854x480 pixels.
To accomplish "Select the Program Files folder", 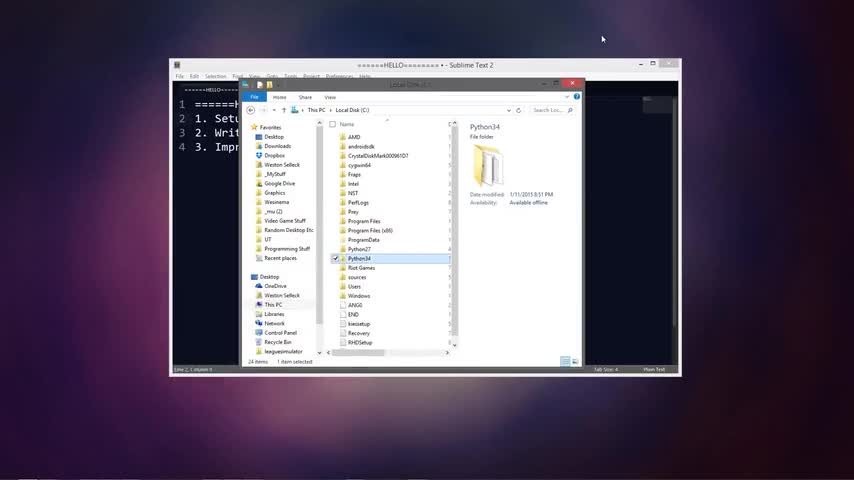I will (364, 221).
